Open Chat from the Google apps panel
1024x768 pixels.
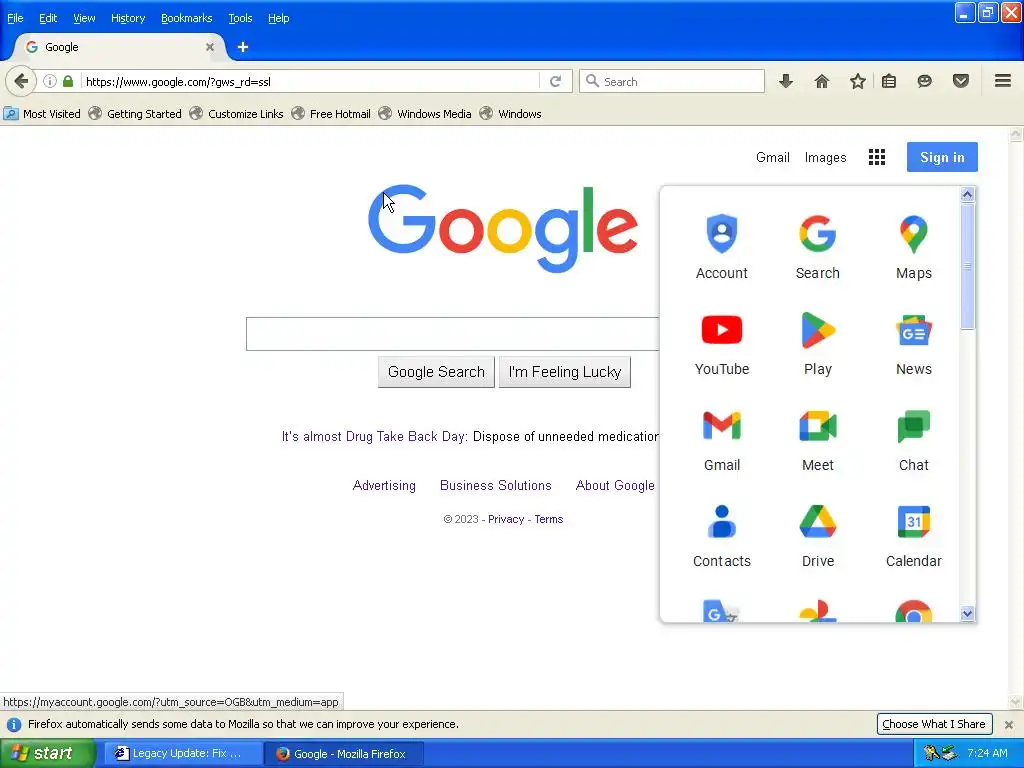coord(914,440)
